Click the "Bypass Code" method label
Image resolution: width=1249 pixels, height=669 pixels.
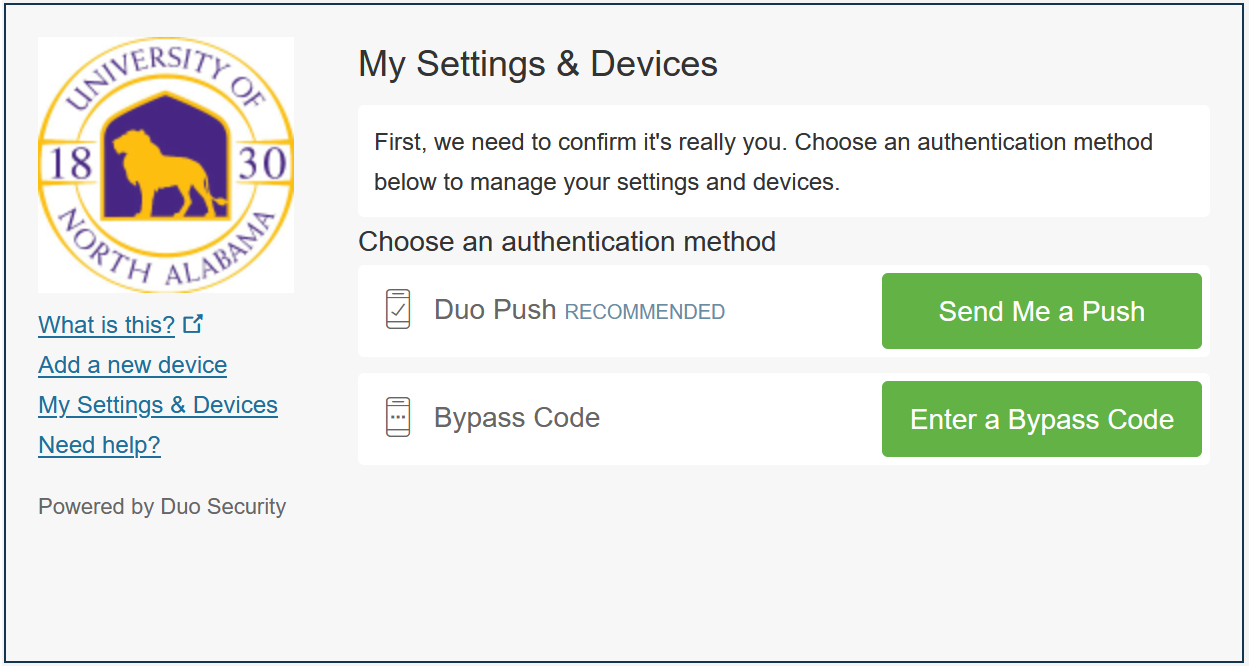(517, 417)
